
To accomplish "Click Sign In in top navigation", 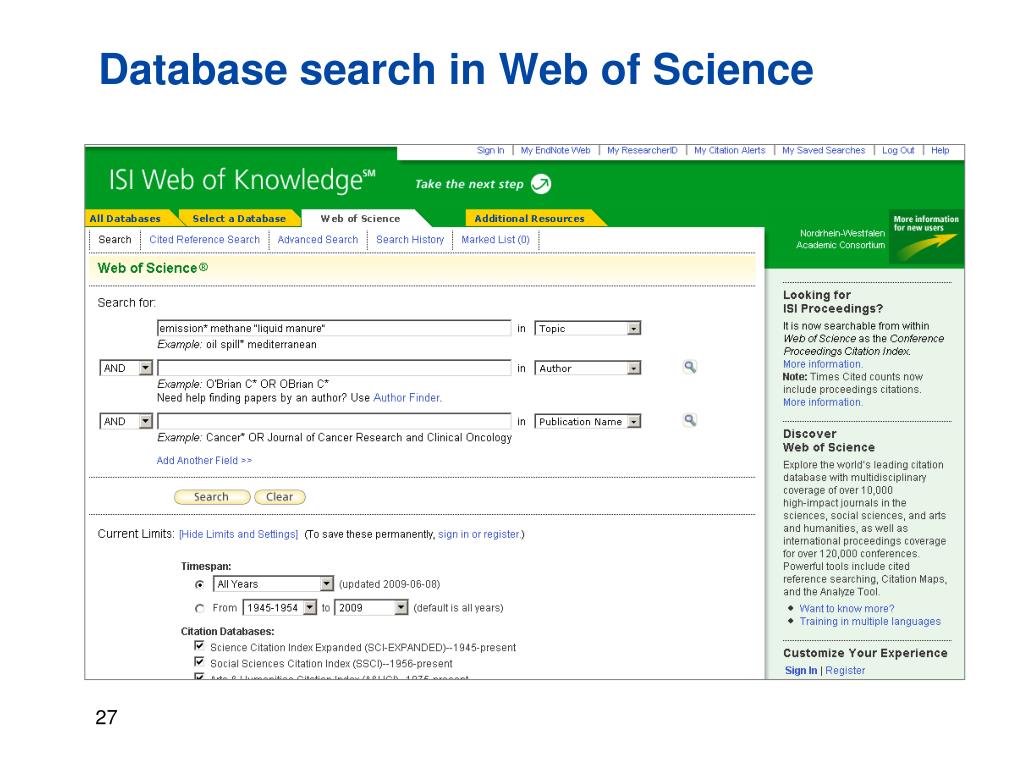I will click(x=490, y=150).
